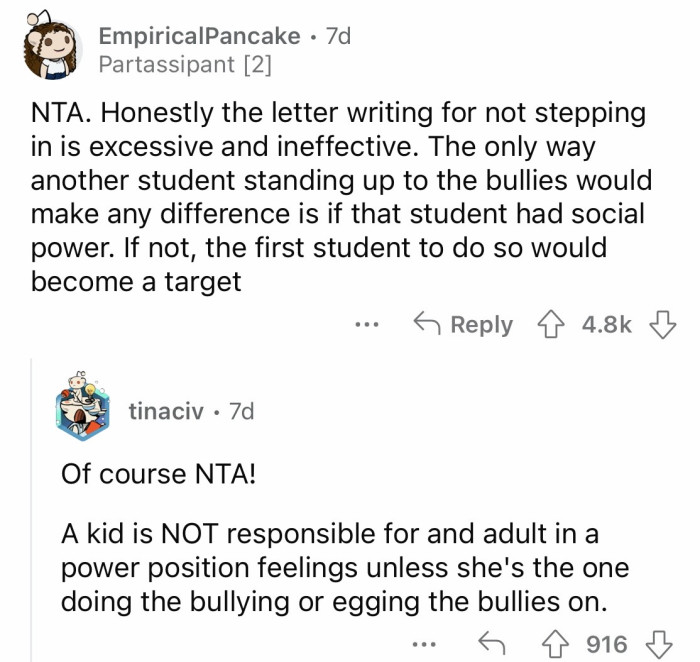Reply to EmpiricalPancake's comment
The image size is (700, 662).
(x=464, y=325)
